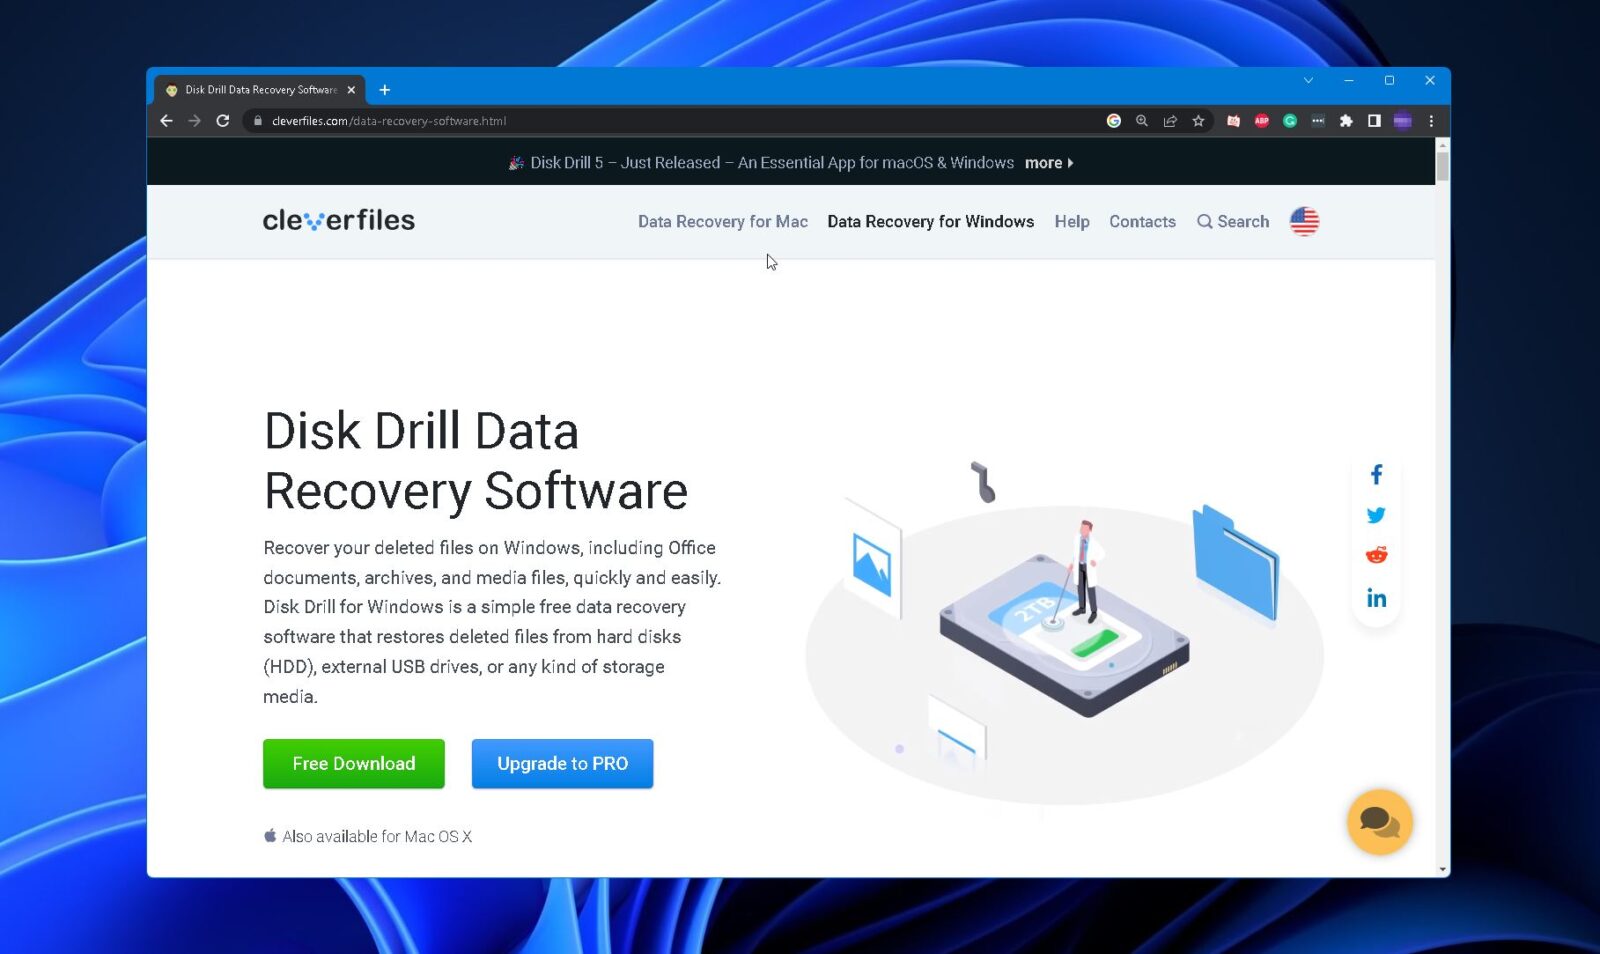
Task: Select the Disk Drill Data Recovery tab
Action: (x=260, y=90)
